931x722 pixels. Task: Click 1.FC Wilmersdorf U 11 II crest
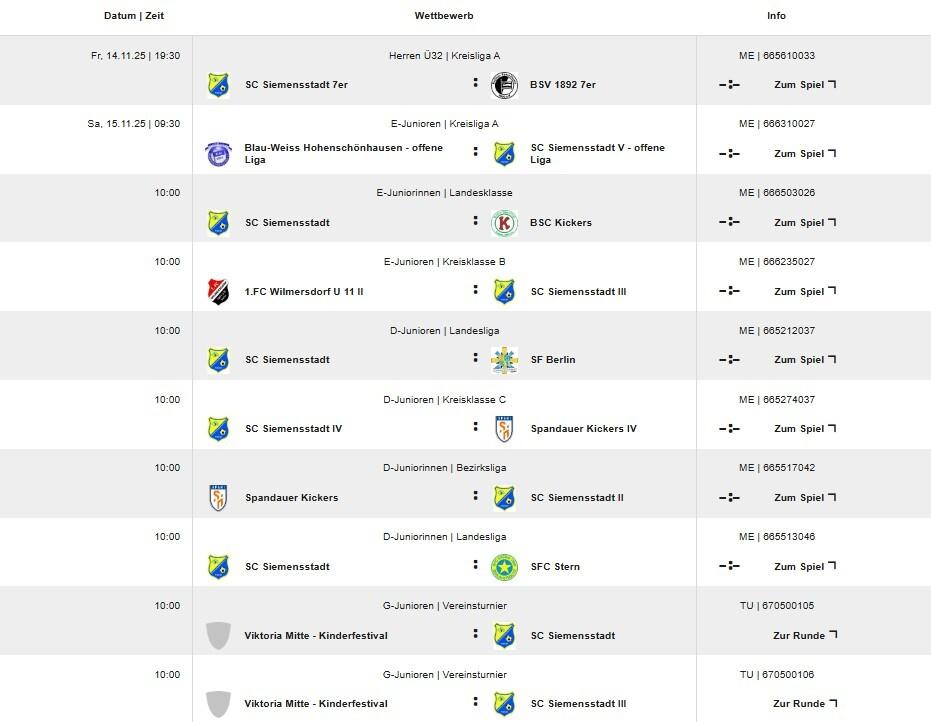pyautogui.click(x=218, y=292)
